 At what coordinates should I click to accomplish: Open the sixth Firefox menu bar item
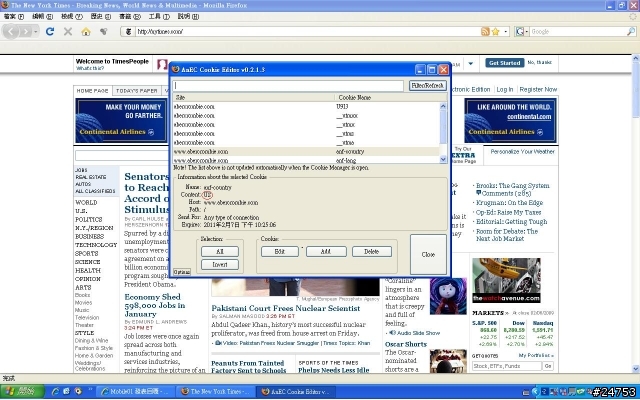159,17
